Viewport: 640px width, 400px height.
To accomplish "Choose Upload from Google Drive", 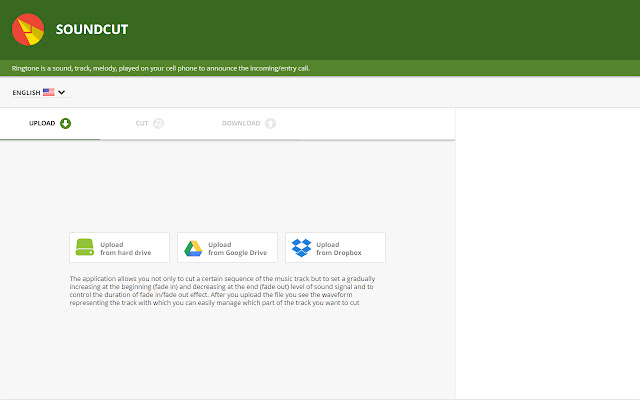I will pos(227,248).
